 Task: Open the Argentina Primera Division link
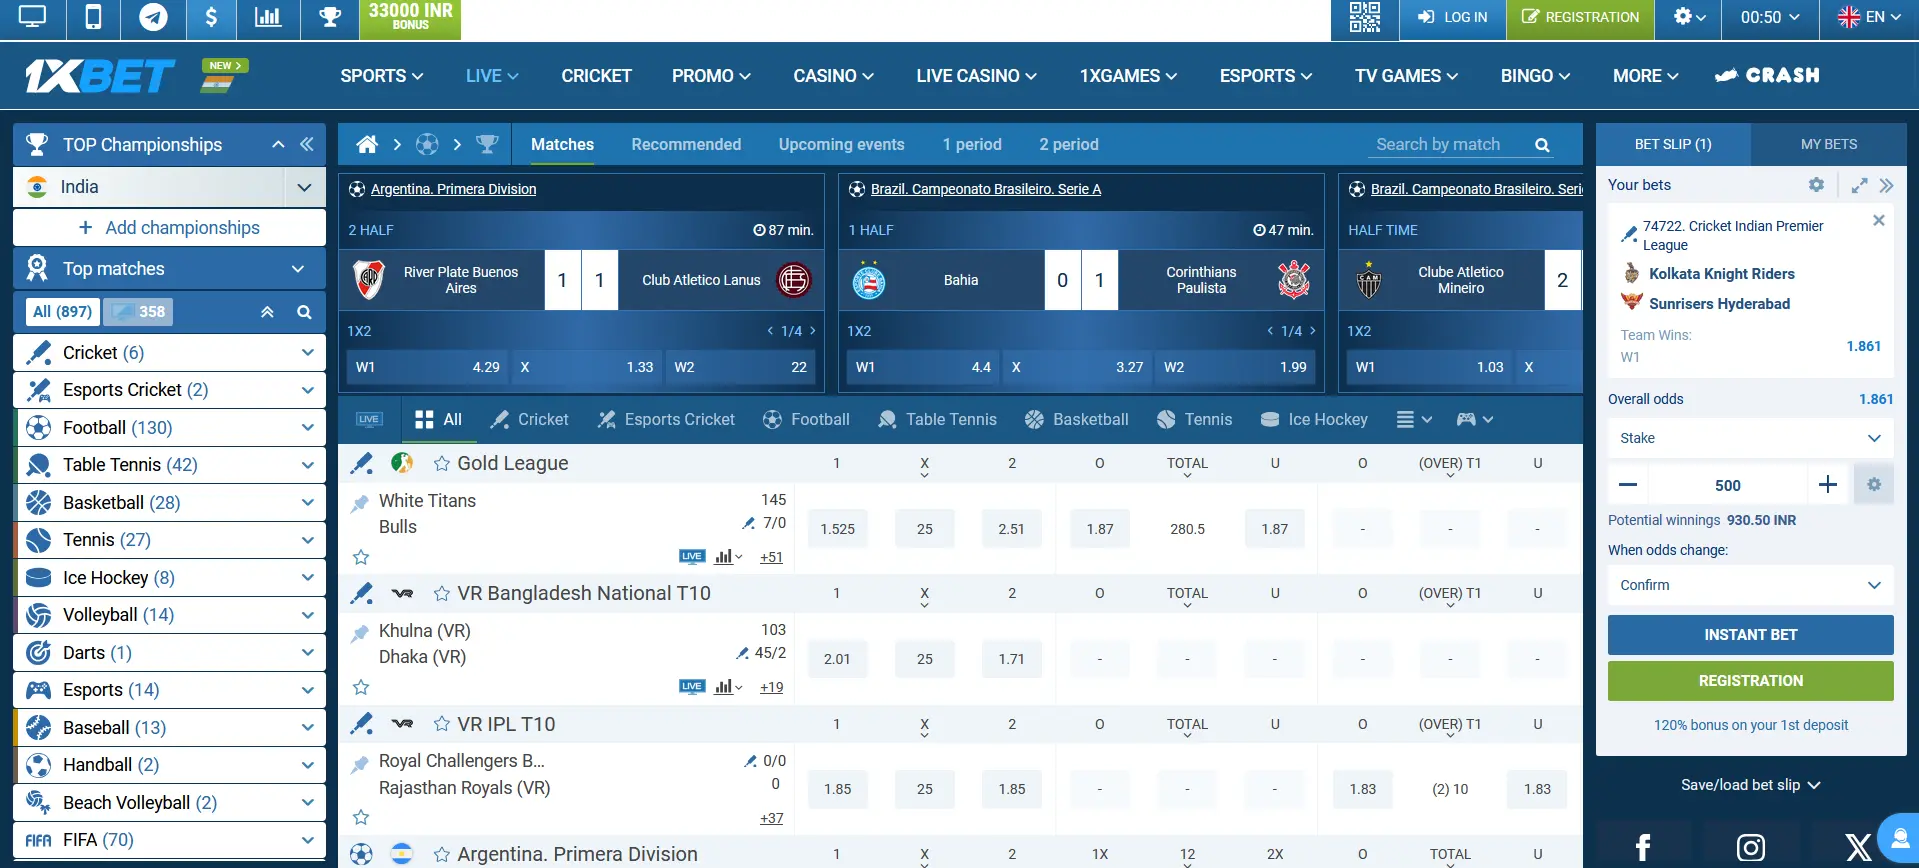pos(453,189)
